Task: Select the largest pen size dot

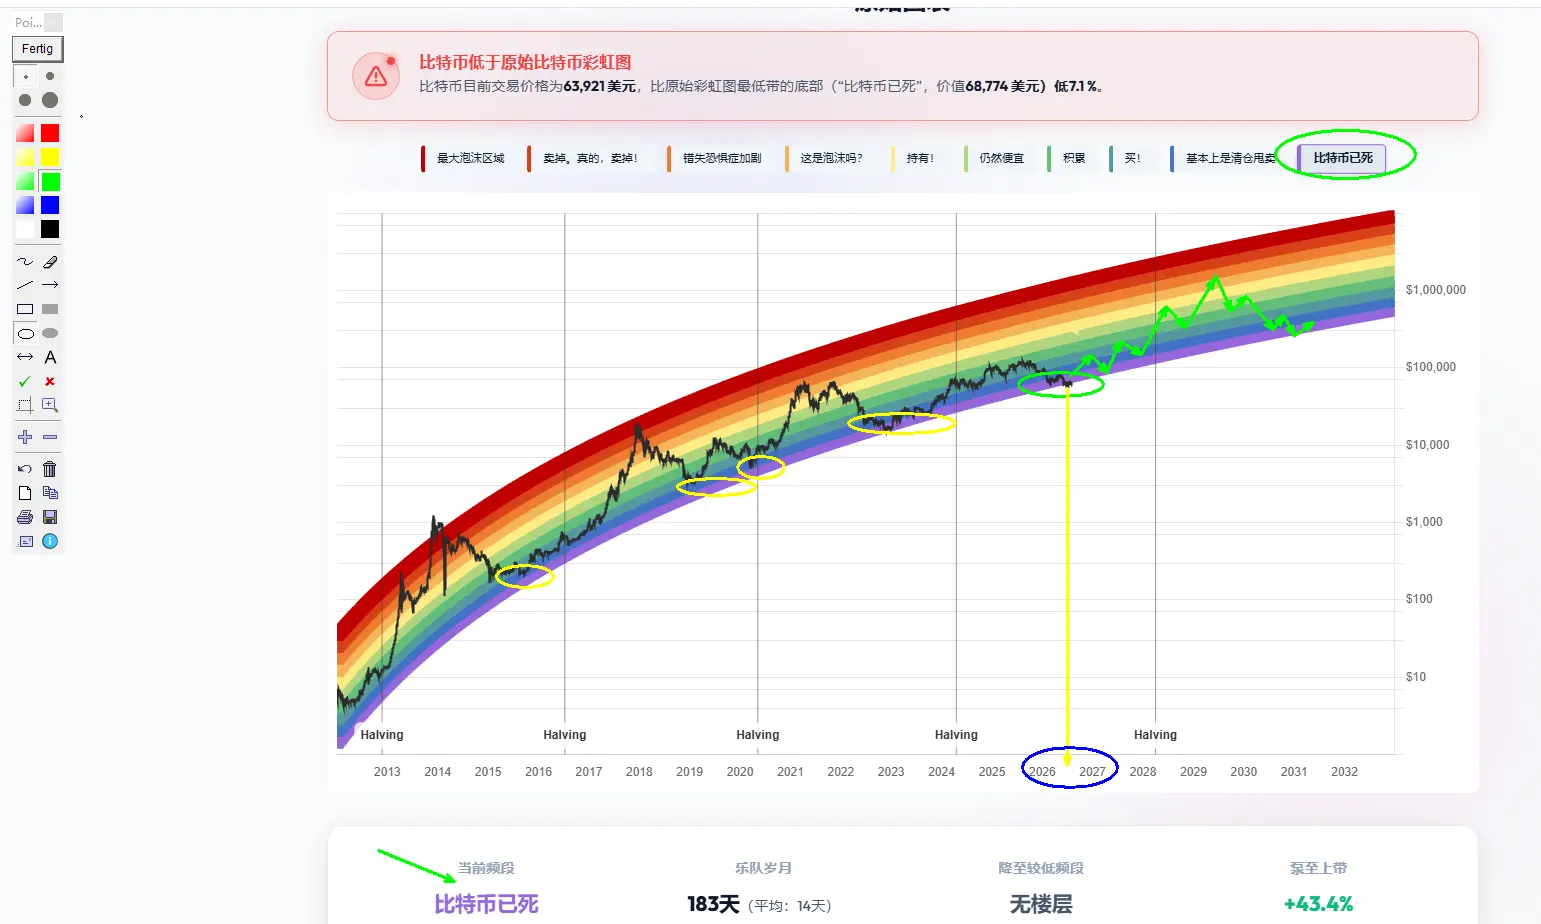Action: pos(50,100)
